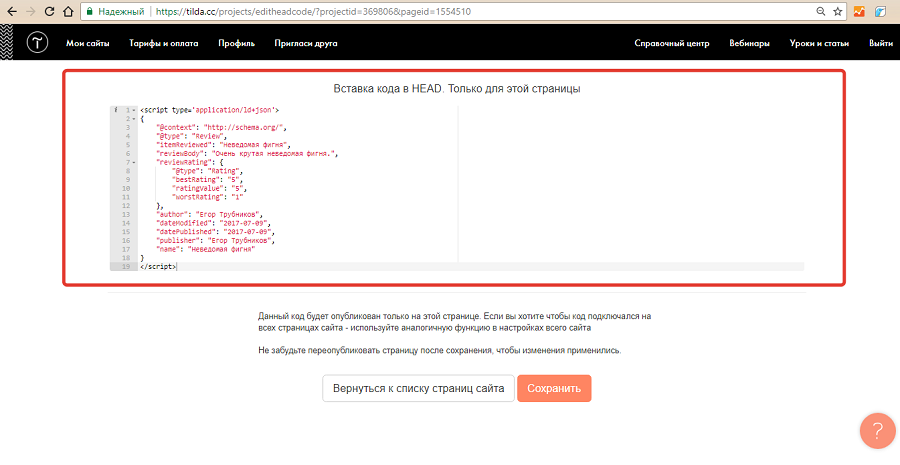Viewport: 900px width, 465px height.
Task: Open Справочный центр
Action: (672, 43)
